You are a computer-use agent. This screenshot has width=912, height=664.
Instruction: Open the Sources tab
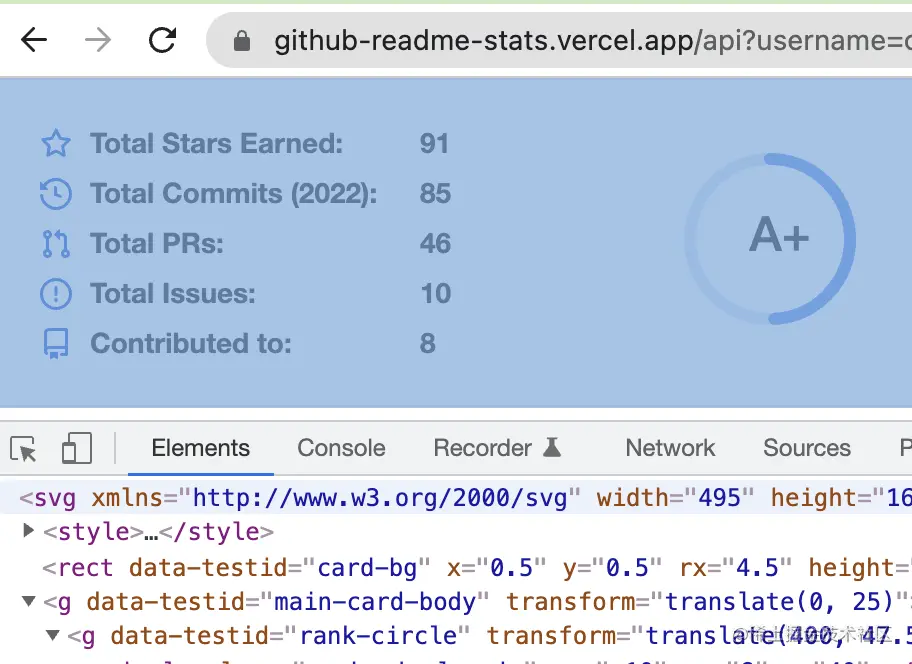[x=807, y=448]
